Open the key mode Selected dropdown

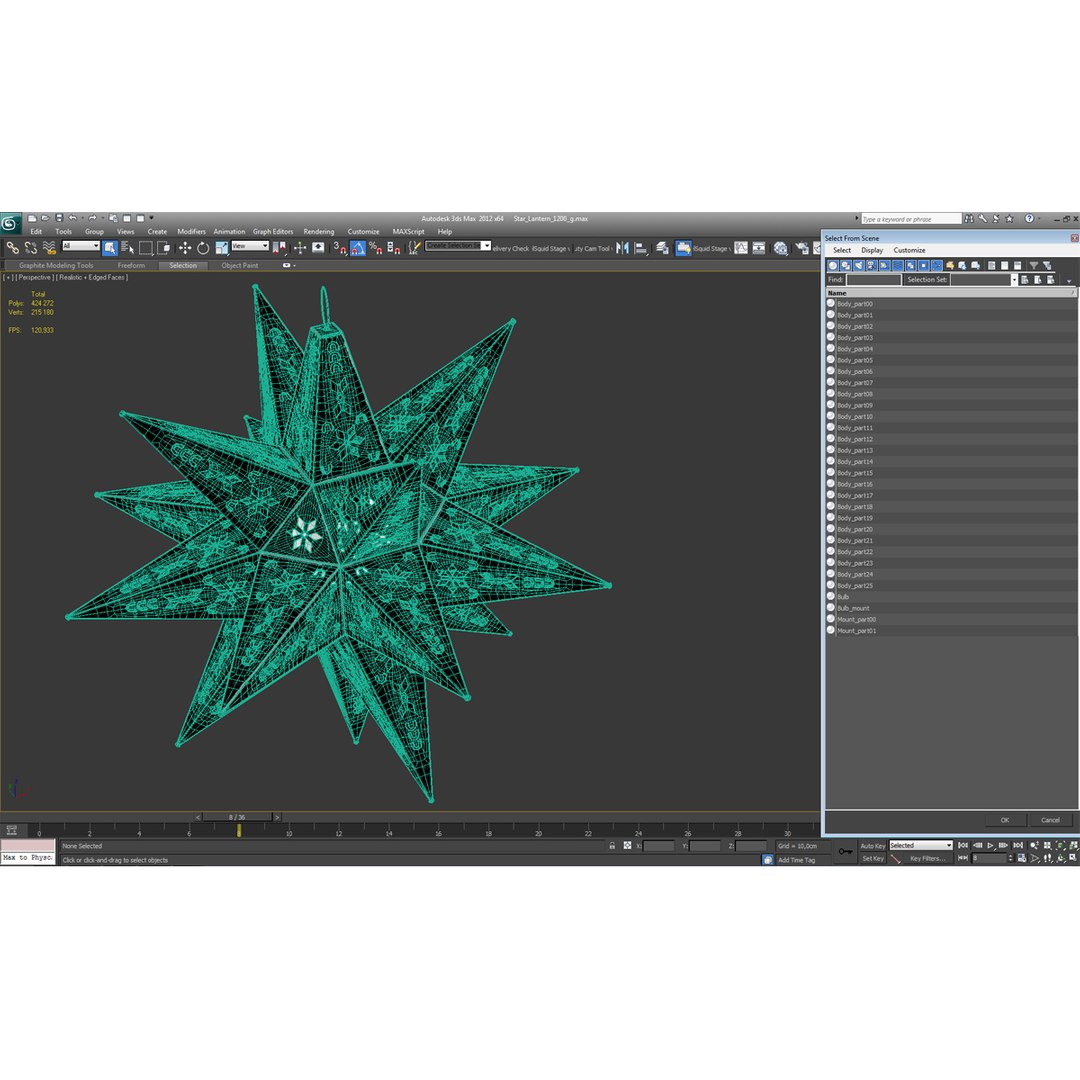[x=920, y=845]
